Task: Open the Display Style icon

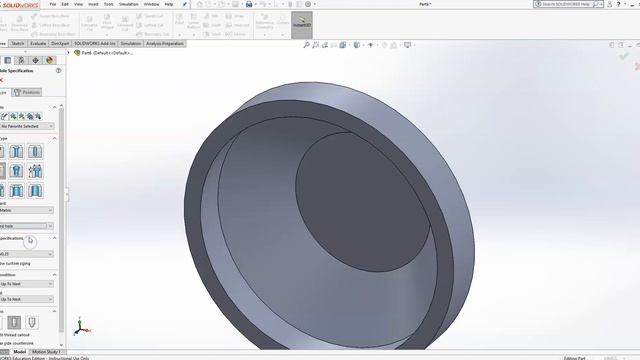Action: pos(357,45)
